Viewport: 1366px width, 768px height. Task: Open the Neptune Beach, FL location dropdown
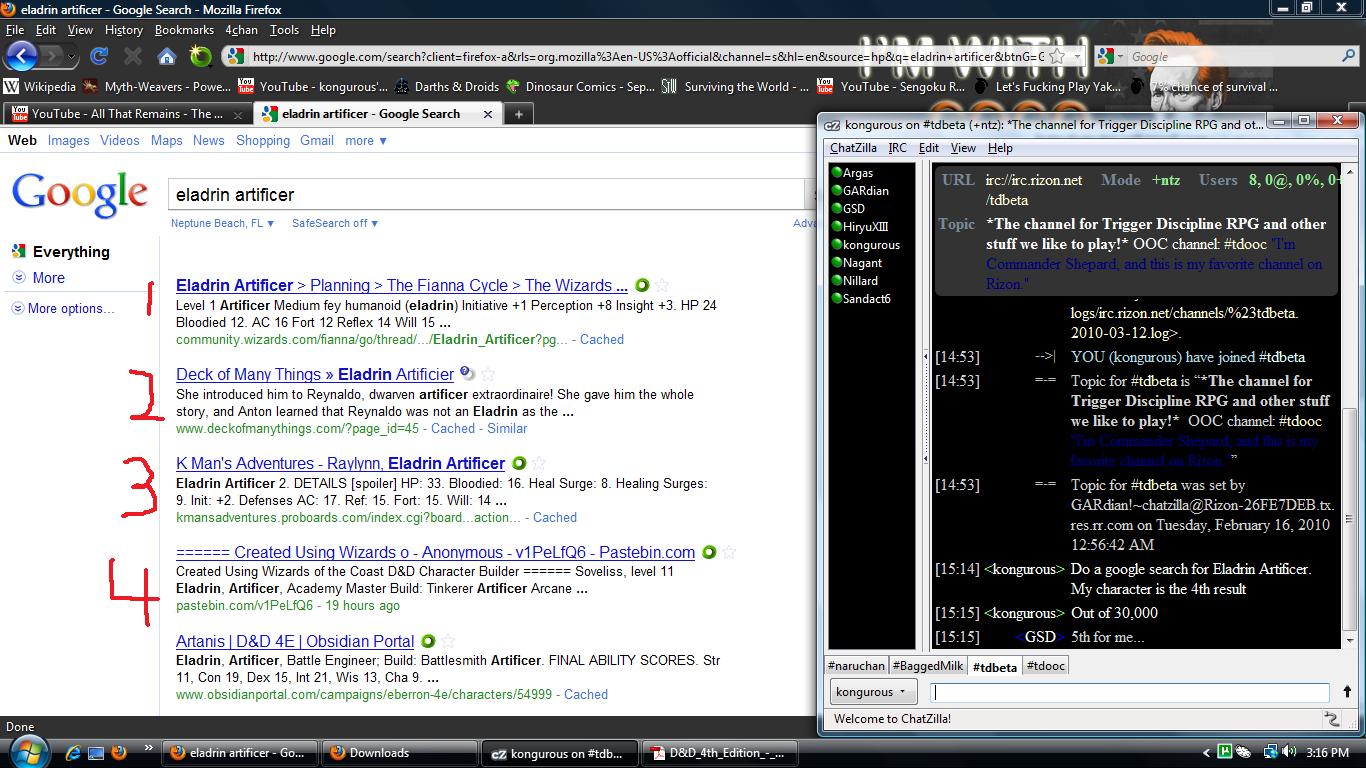click(222, 223)
